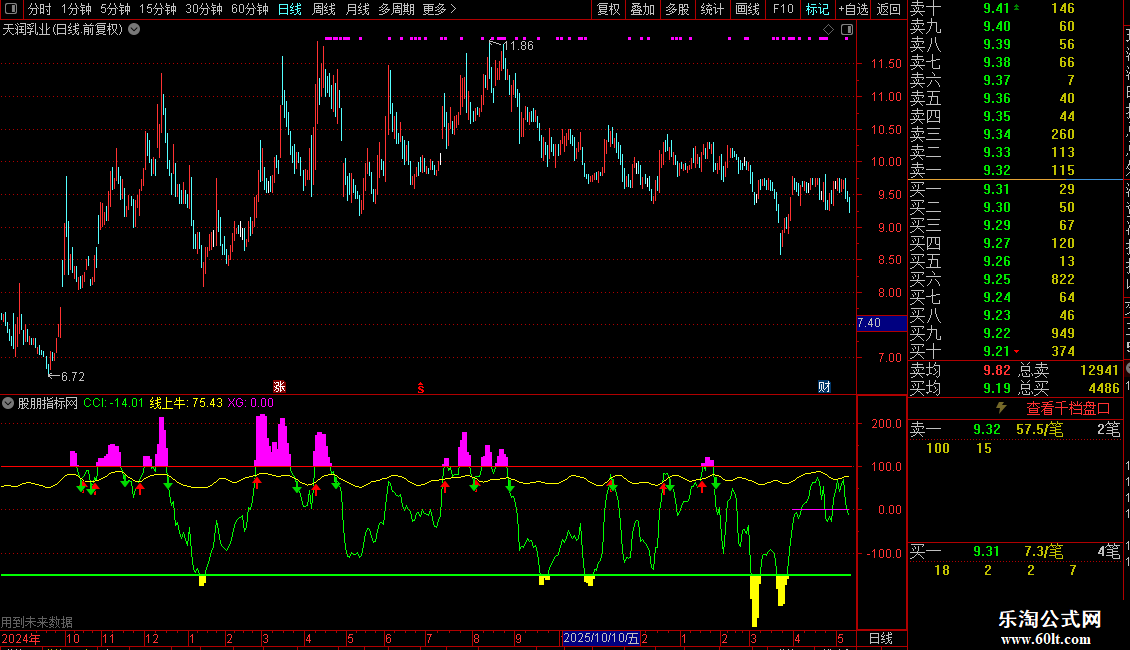
Task: Select the 买九 9.22 order row
Action: pos(1015,333)
